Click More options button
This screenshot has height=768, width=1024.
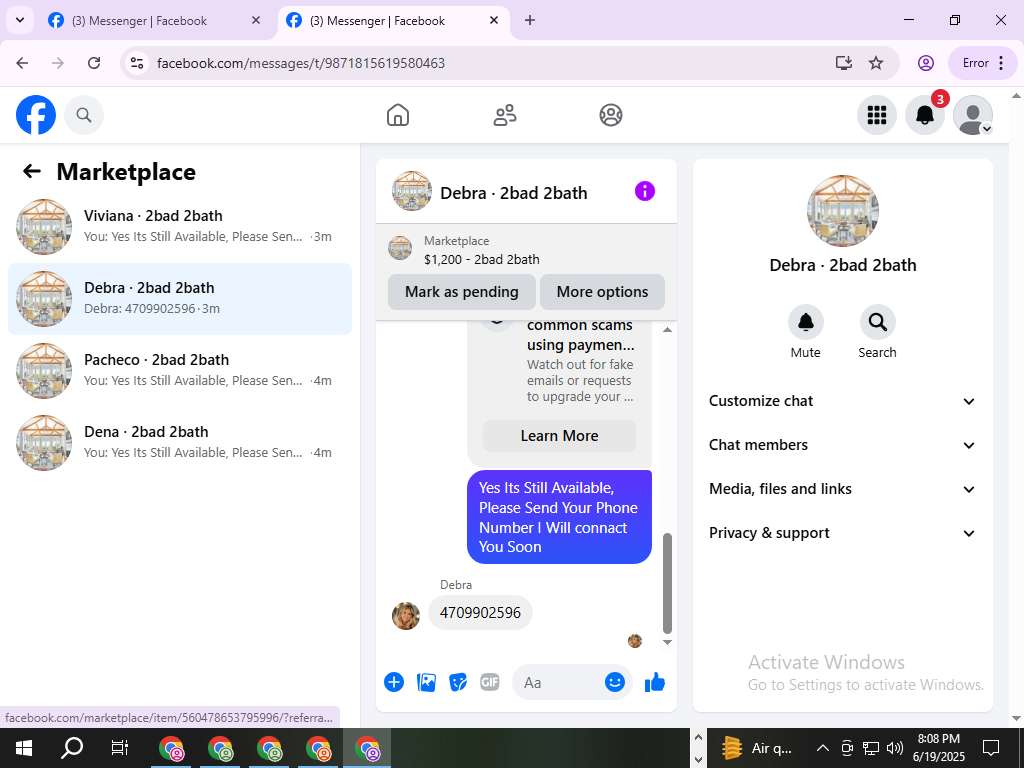click(x=602, y=292)
